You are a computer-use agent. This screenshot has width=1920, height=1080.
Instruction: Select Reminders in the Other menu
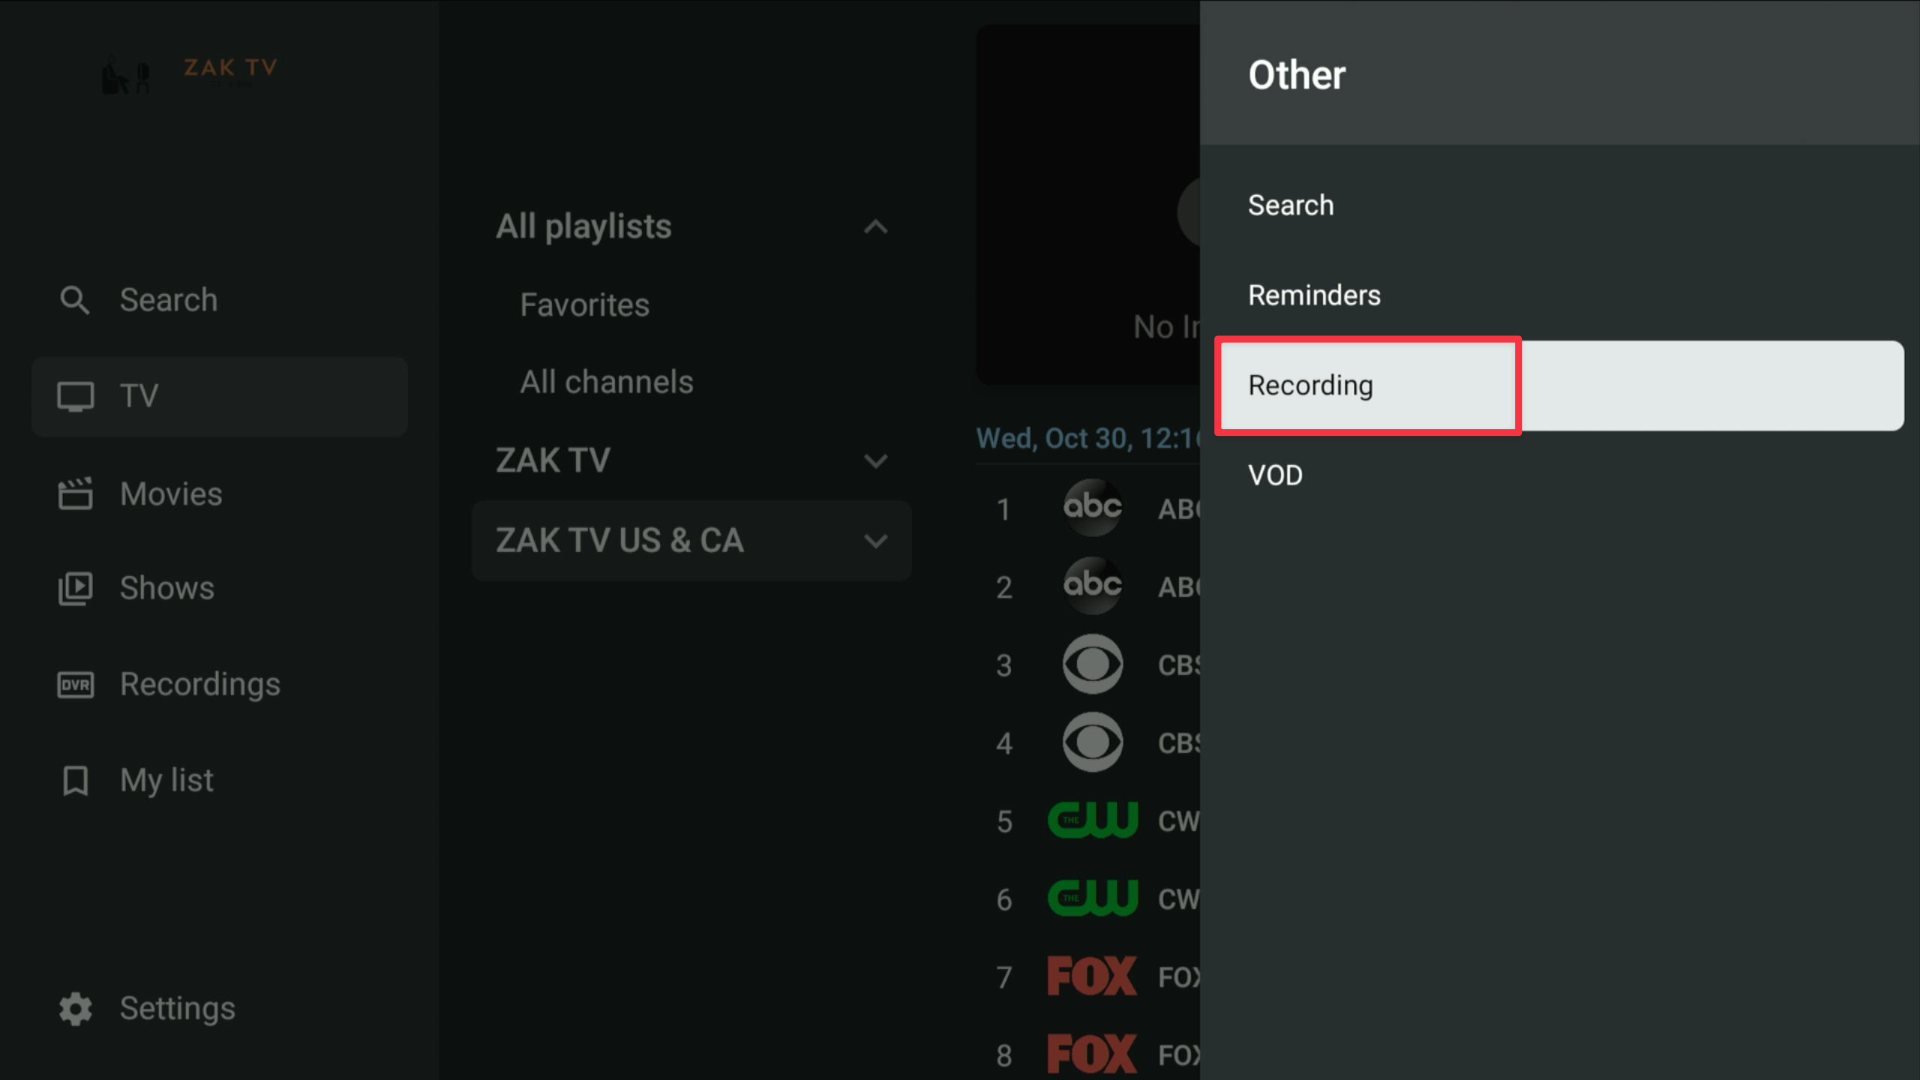click(1314, 296)
